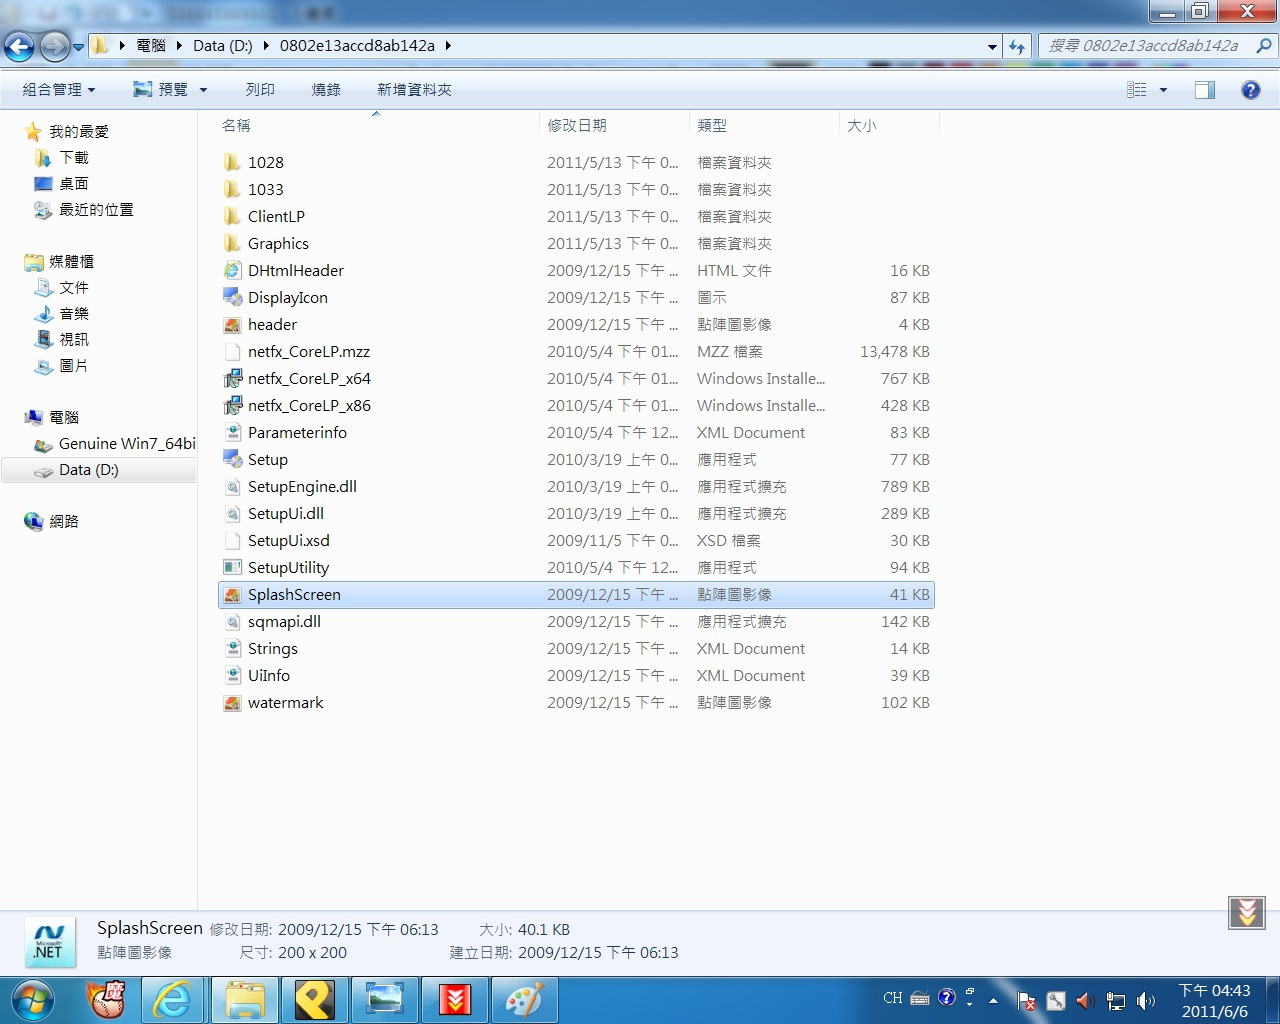Open the view options dropdown arrow

click(1163, 90)
